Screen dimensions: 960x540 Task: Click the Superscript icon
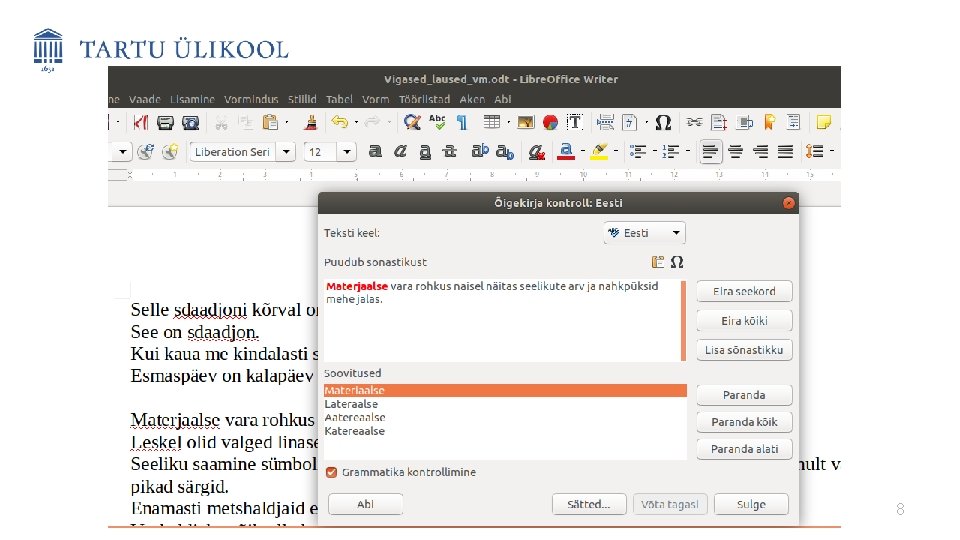pos(480,151)
